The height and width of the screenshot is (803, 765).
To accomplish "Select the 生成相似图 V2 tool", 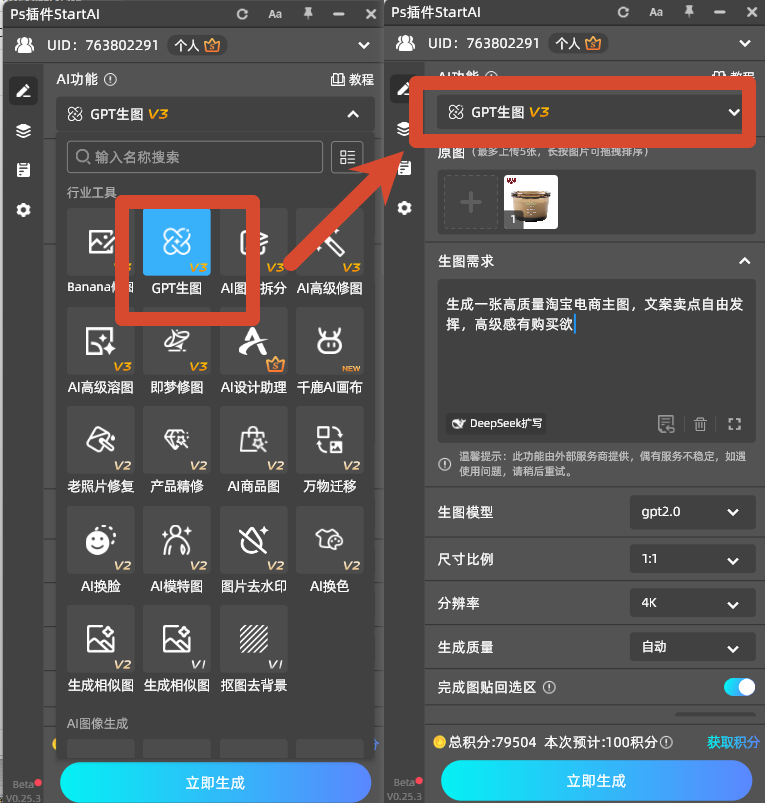I will pos(101,639).
